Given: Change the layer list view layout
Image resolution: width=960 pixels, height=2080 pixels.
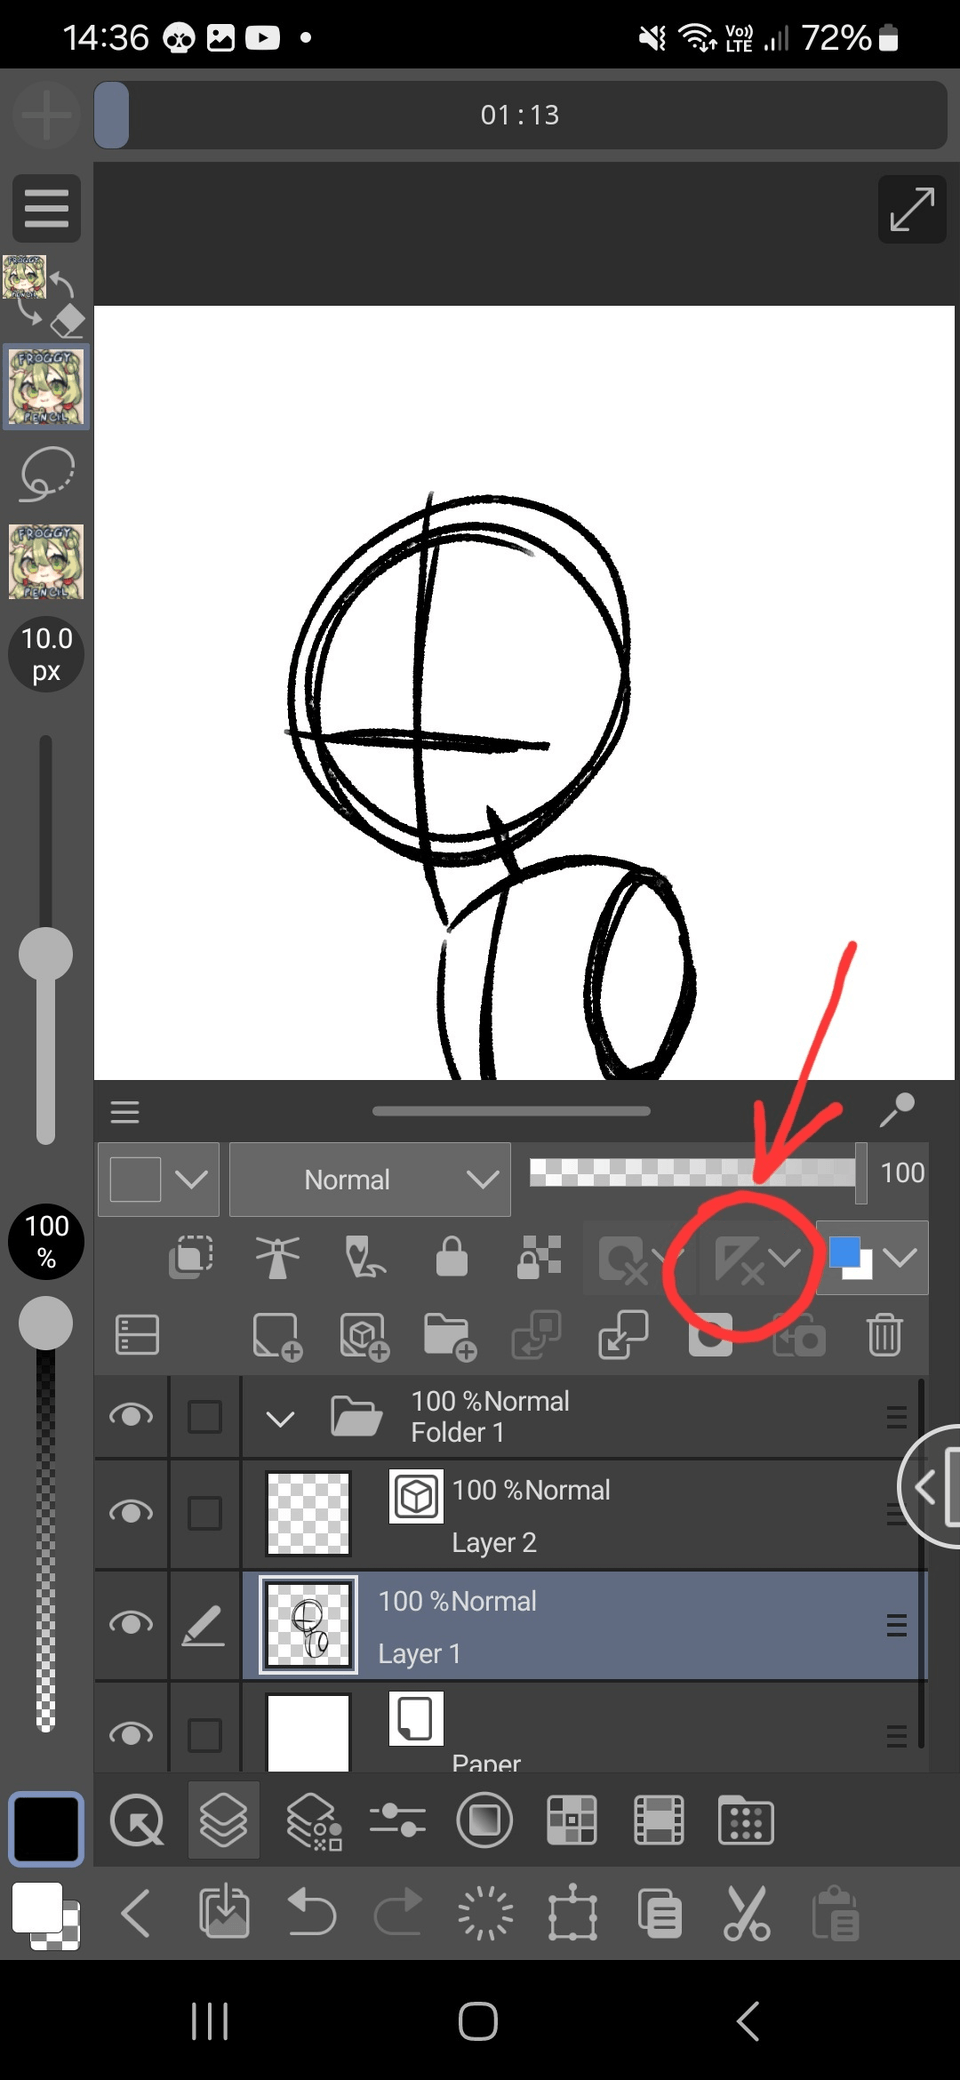Looking at the screenshot, I should [137, 1335].
